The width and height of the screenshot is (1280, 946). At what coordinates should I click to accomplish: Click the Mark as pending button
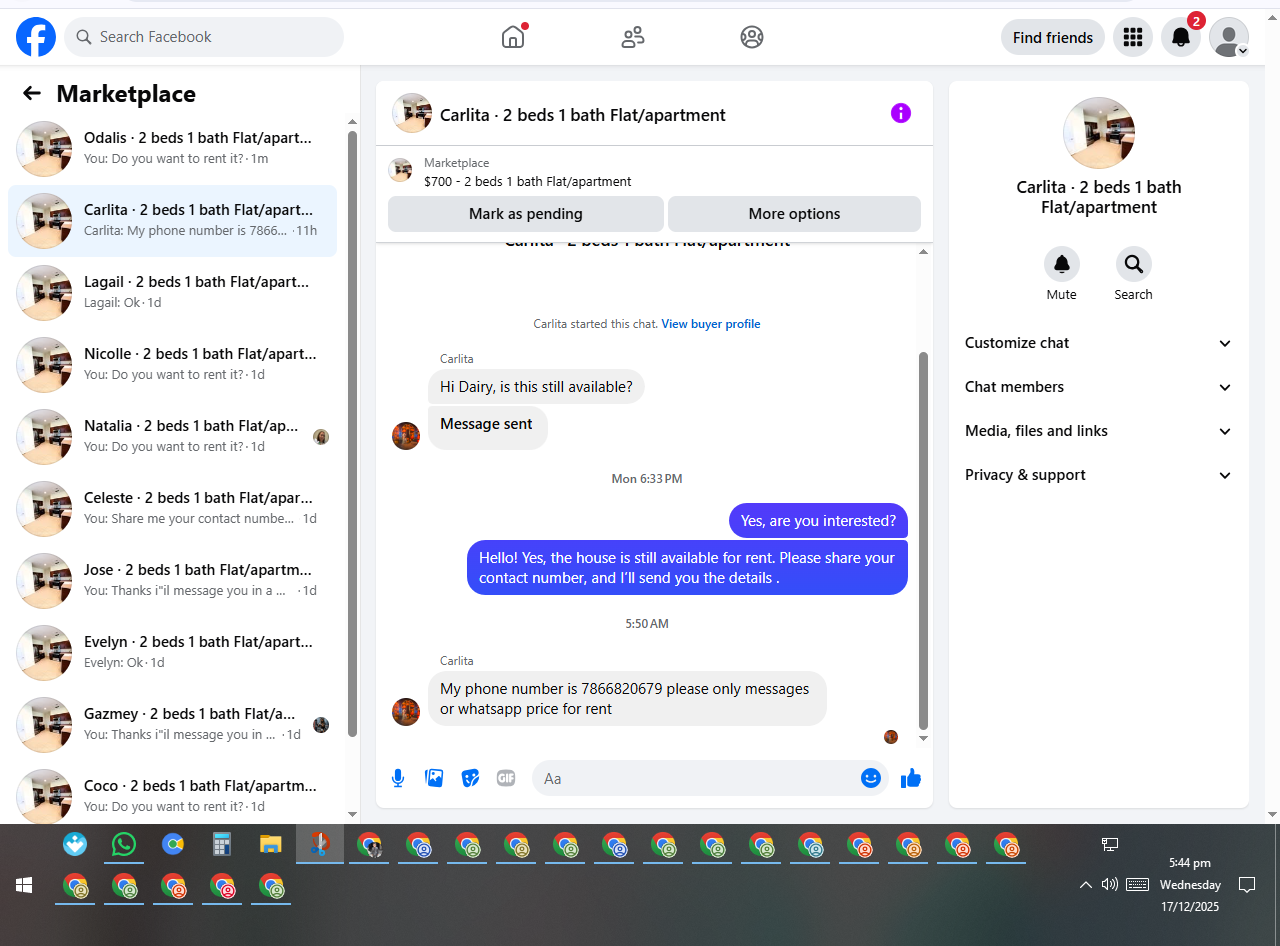point(526,214)
